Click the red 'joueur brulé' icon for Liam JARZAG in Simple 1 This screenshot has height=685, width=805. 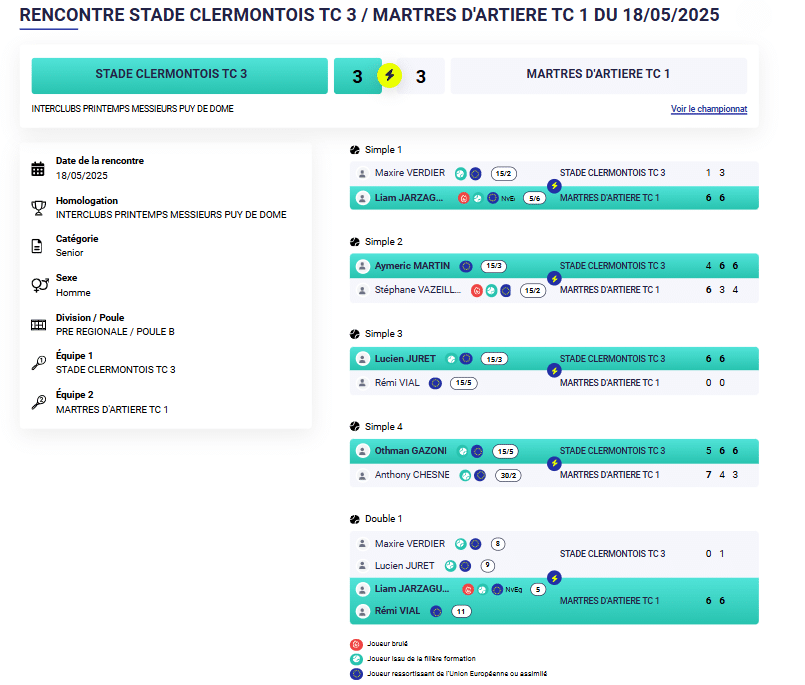(x=464, y=198)
